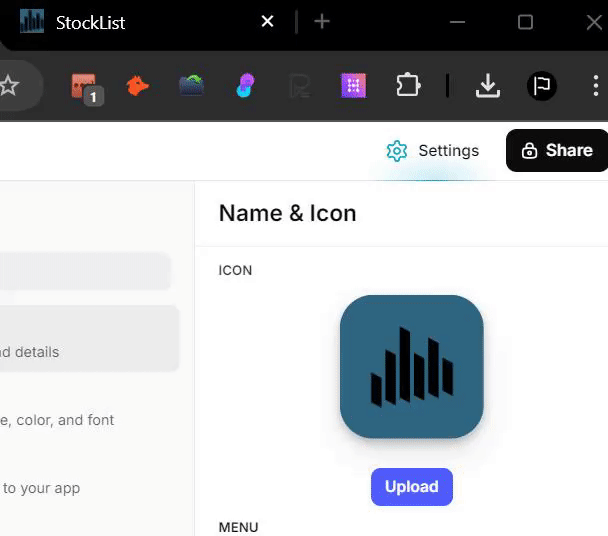Click the purple grid extension icon
Screen dimensions: 608x536
coord(353,85)
